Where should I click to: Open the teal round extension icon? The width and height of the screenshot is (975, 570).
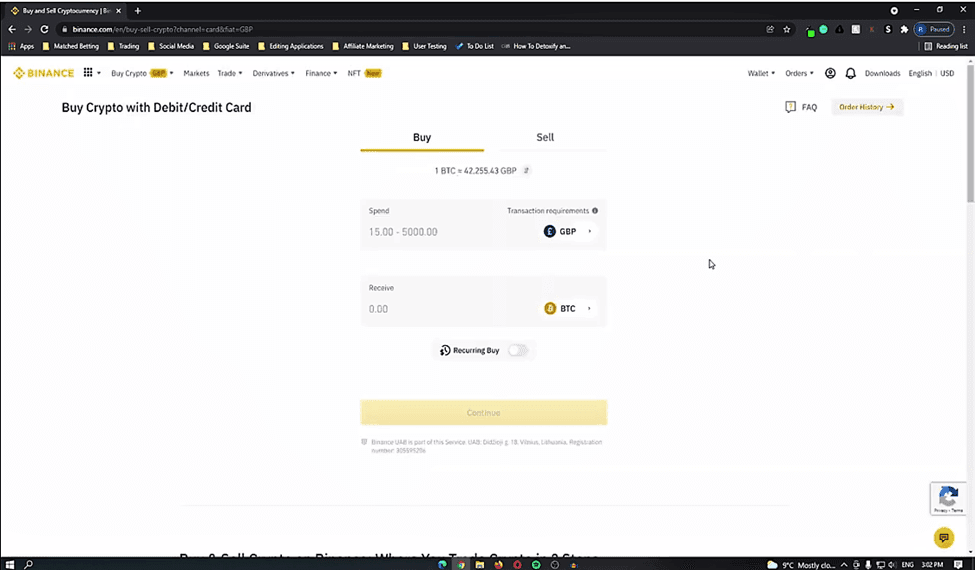pos(823,29)
